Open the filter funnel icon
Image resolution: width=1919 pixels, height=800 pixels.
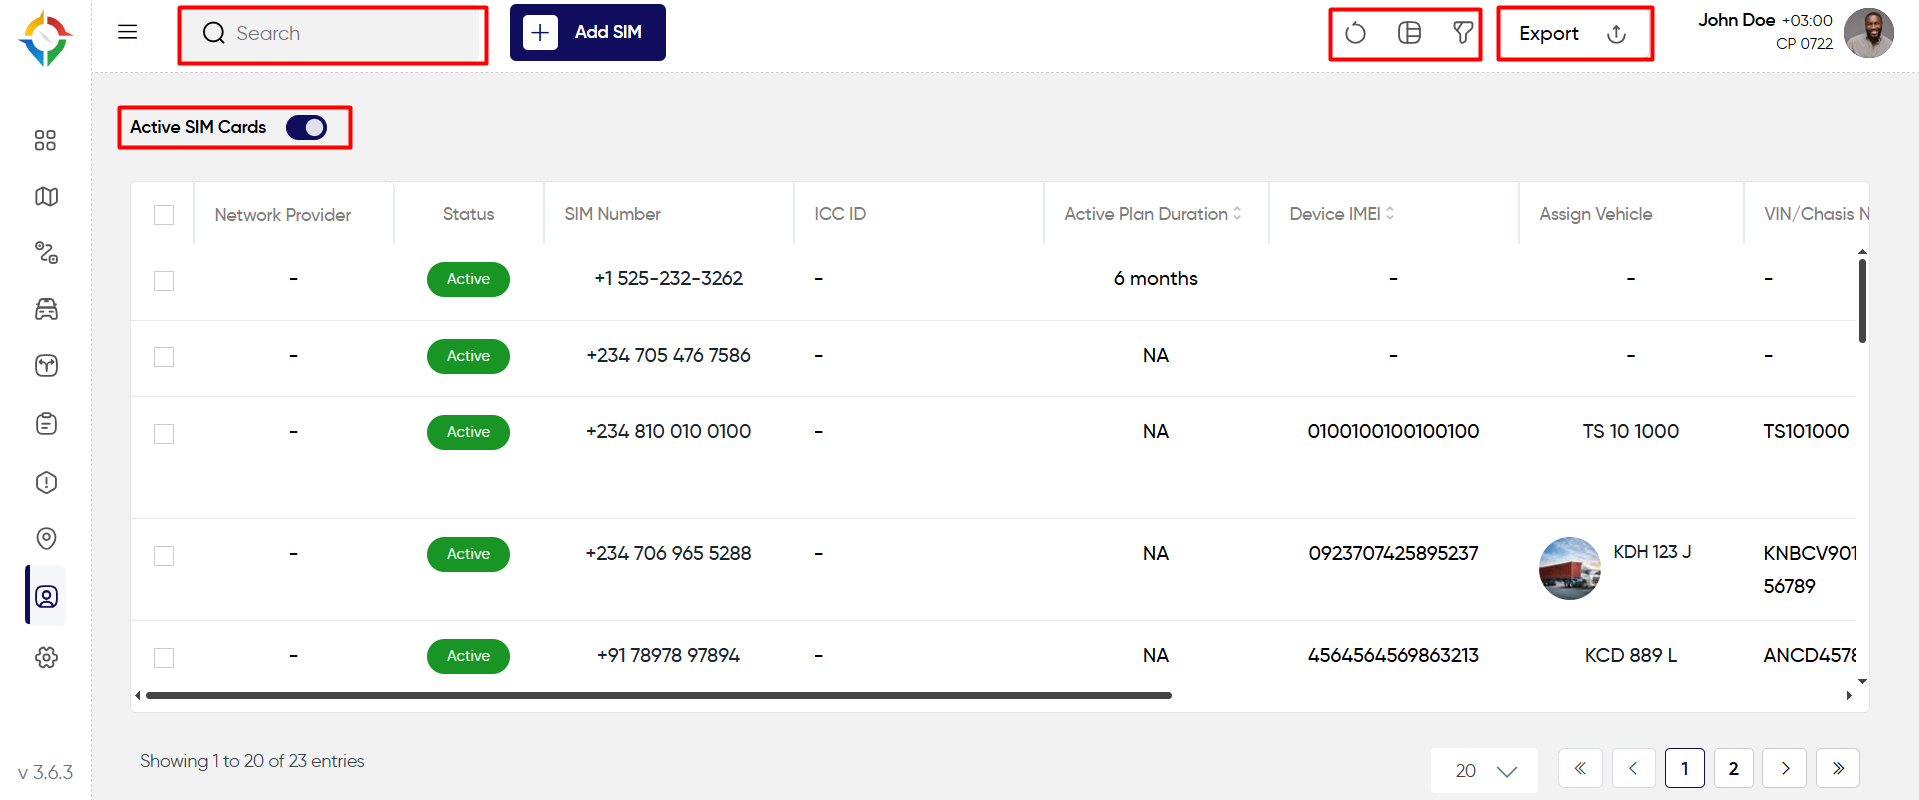click(1463, 33)
